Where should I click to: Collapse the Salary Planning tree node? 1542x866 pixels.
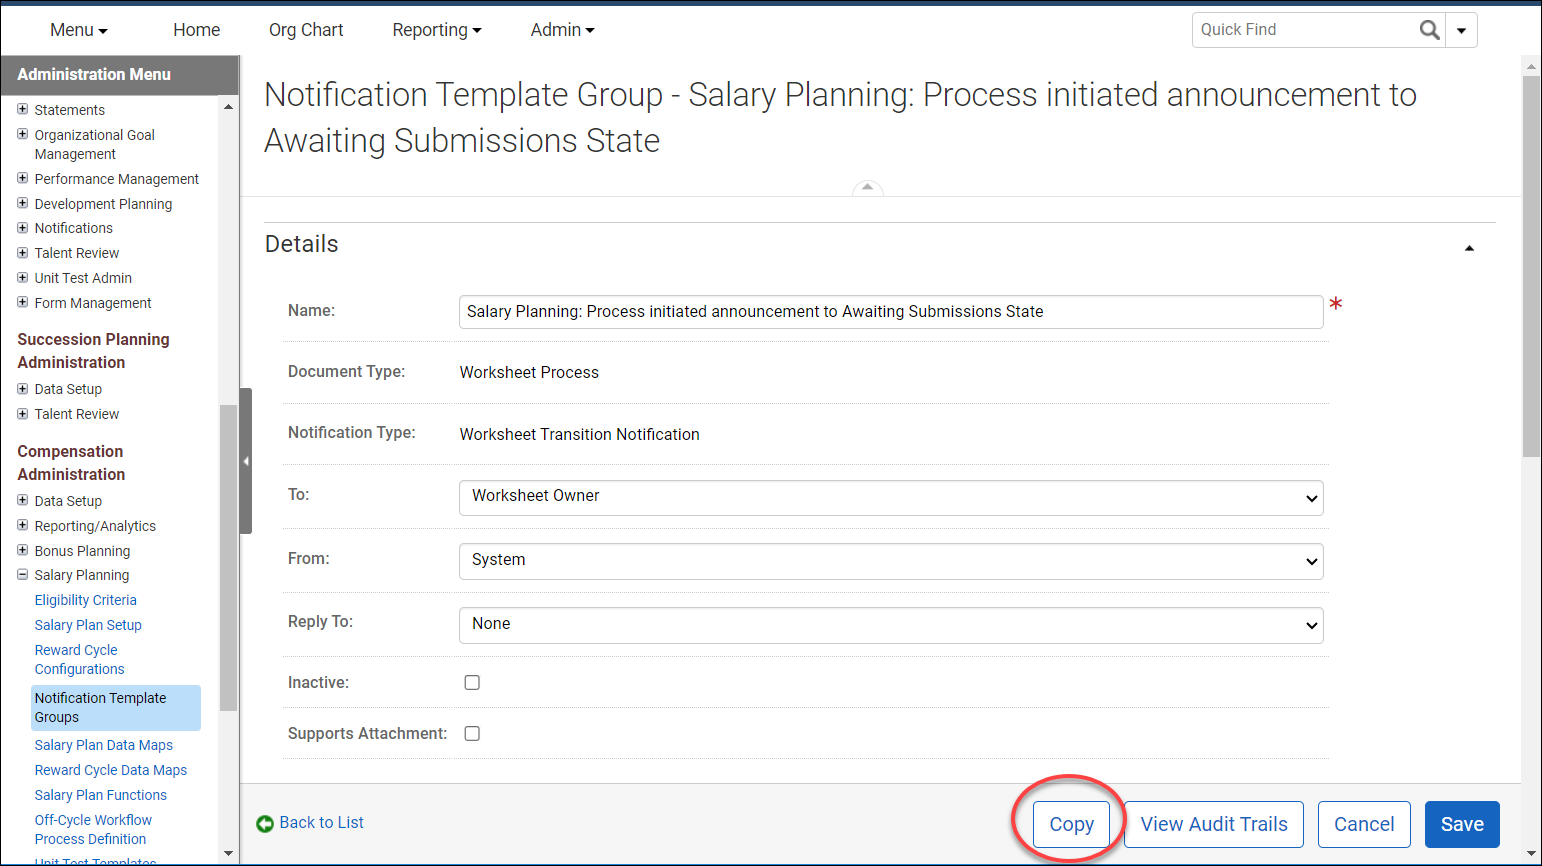click(22, 575)
